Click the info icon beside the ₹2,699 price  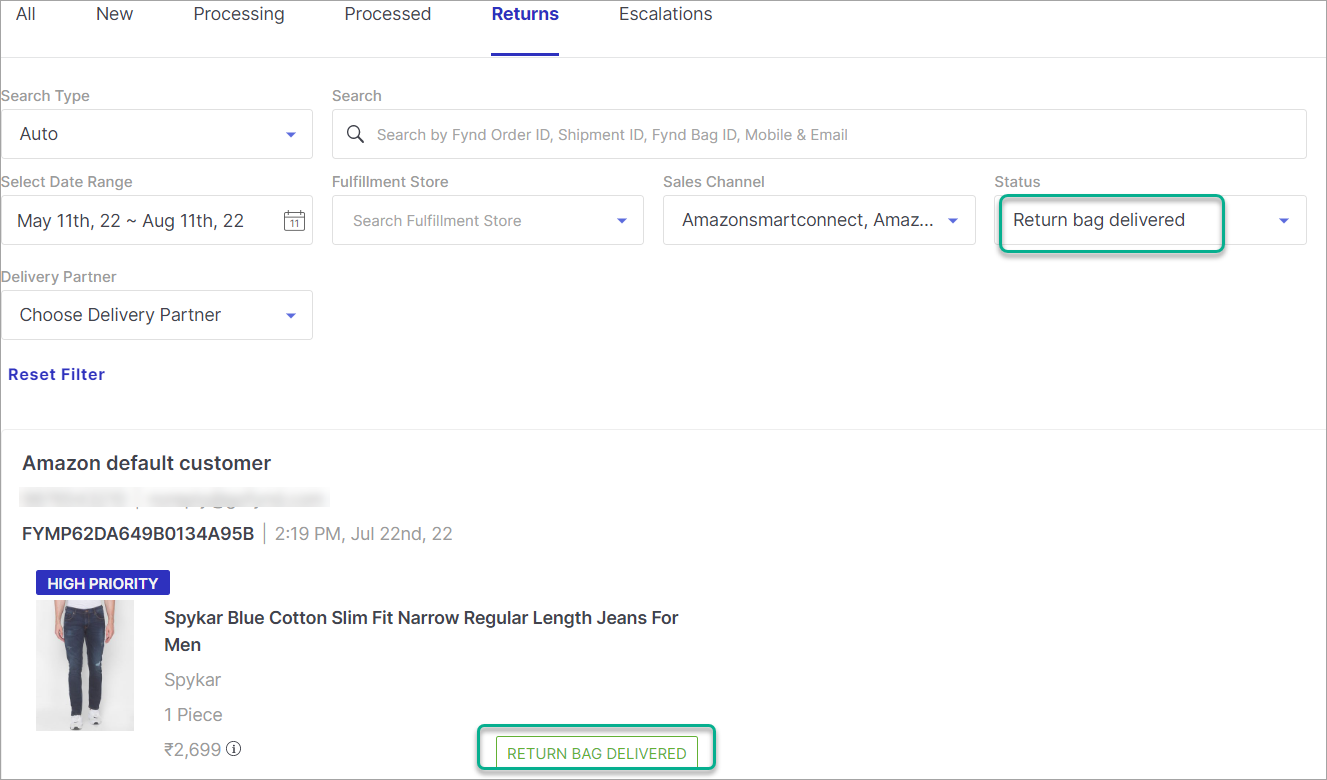point(233,749)
